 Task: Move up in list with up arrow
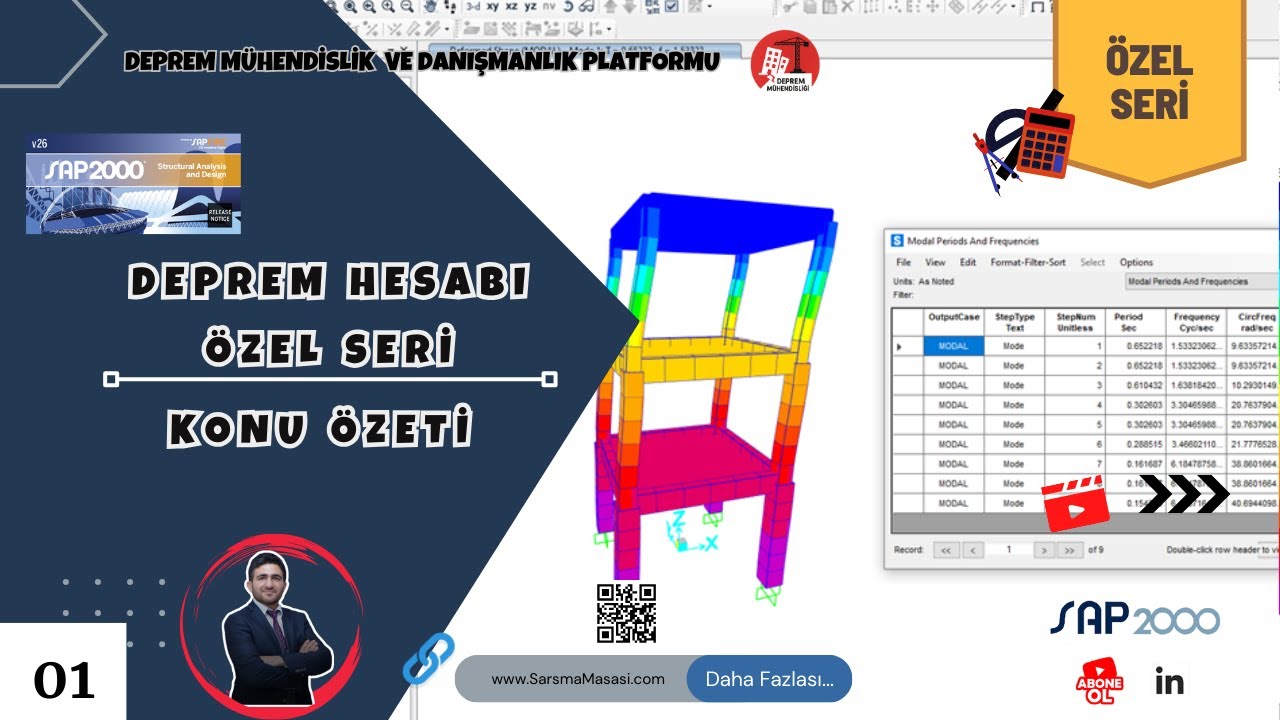[x=609, y=6]
